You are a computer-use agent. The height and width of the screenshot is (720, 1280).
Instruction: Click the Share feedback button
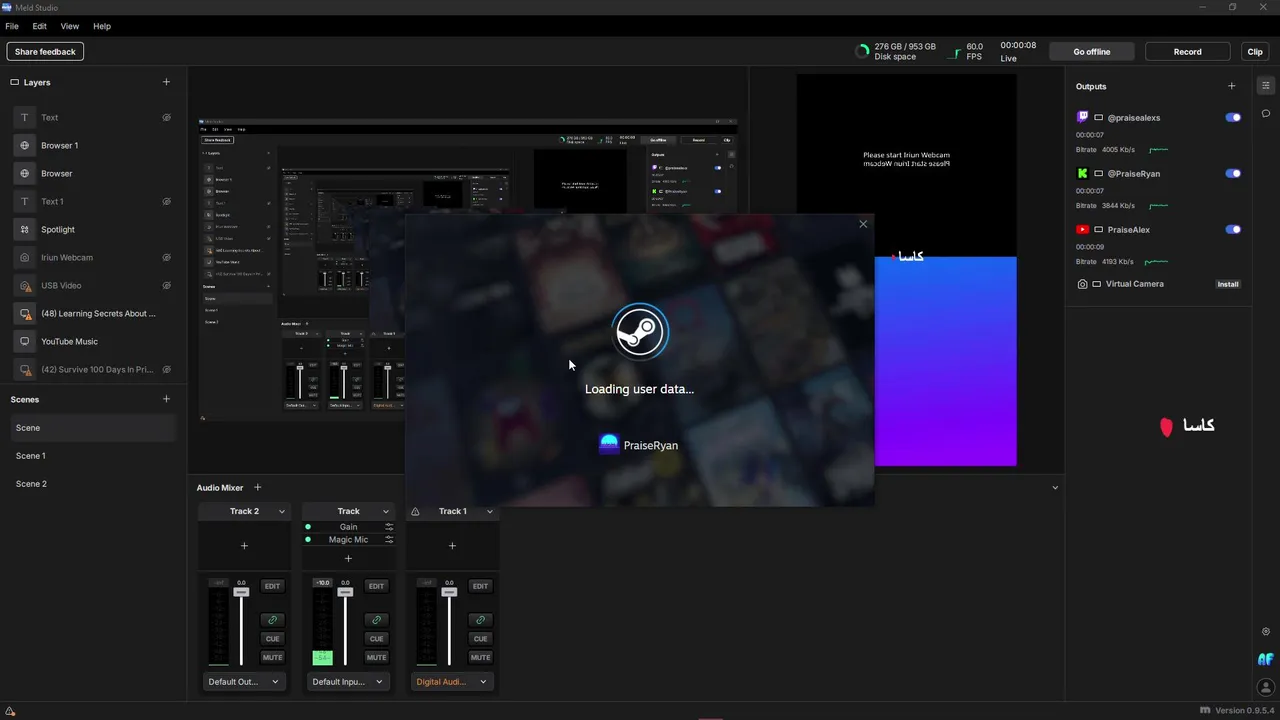pyautogui.click(x=45, y=52)
